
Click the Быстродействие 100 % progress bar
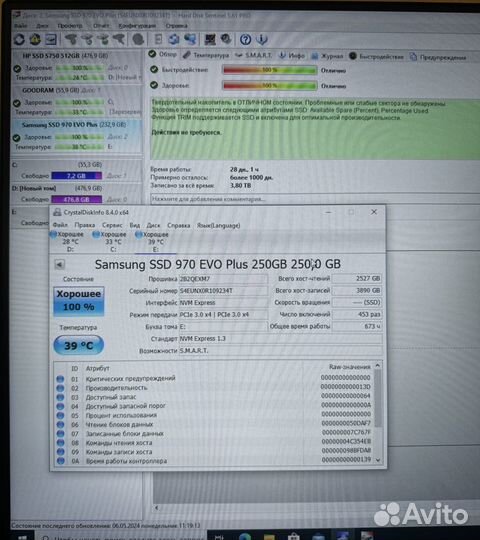point(270,70)
